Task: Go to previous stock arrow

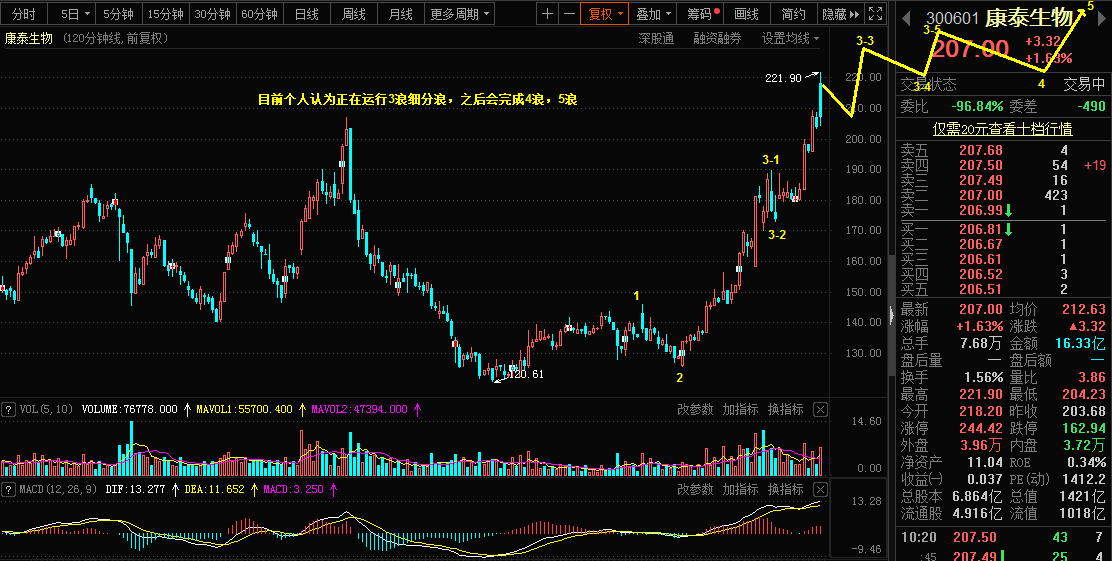Action: pyautogui.click(x=906, y=18)
